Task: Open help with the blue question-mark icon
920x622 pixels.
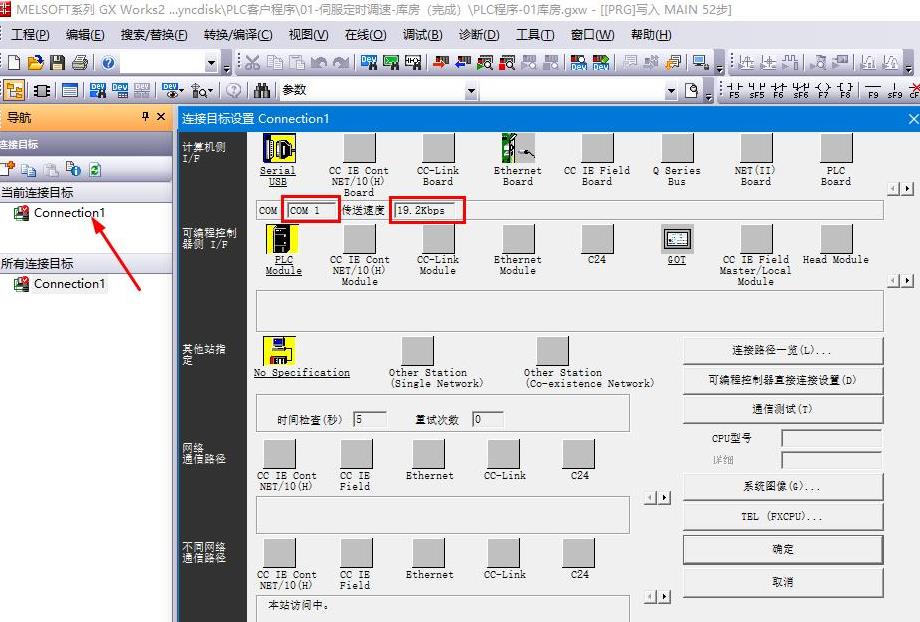Action: pyautogui.click(x=108, y=62)
